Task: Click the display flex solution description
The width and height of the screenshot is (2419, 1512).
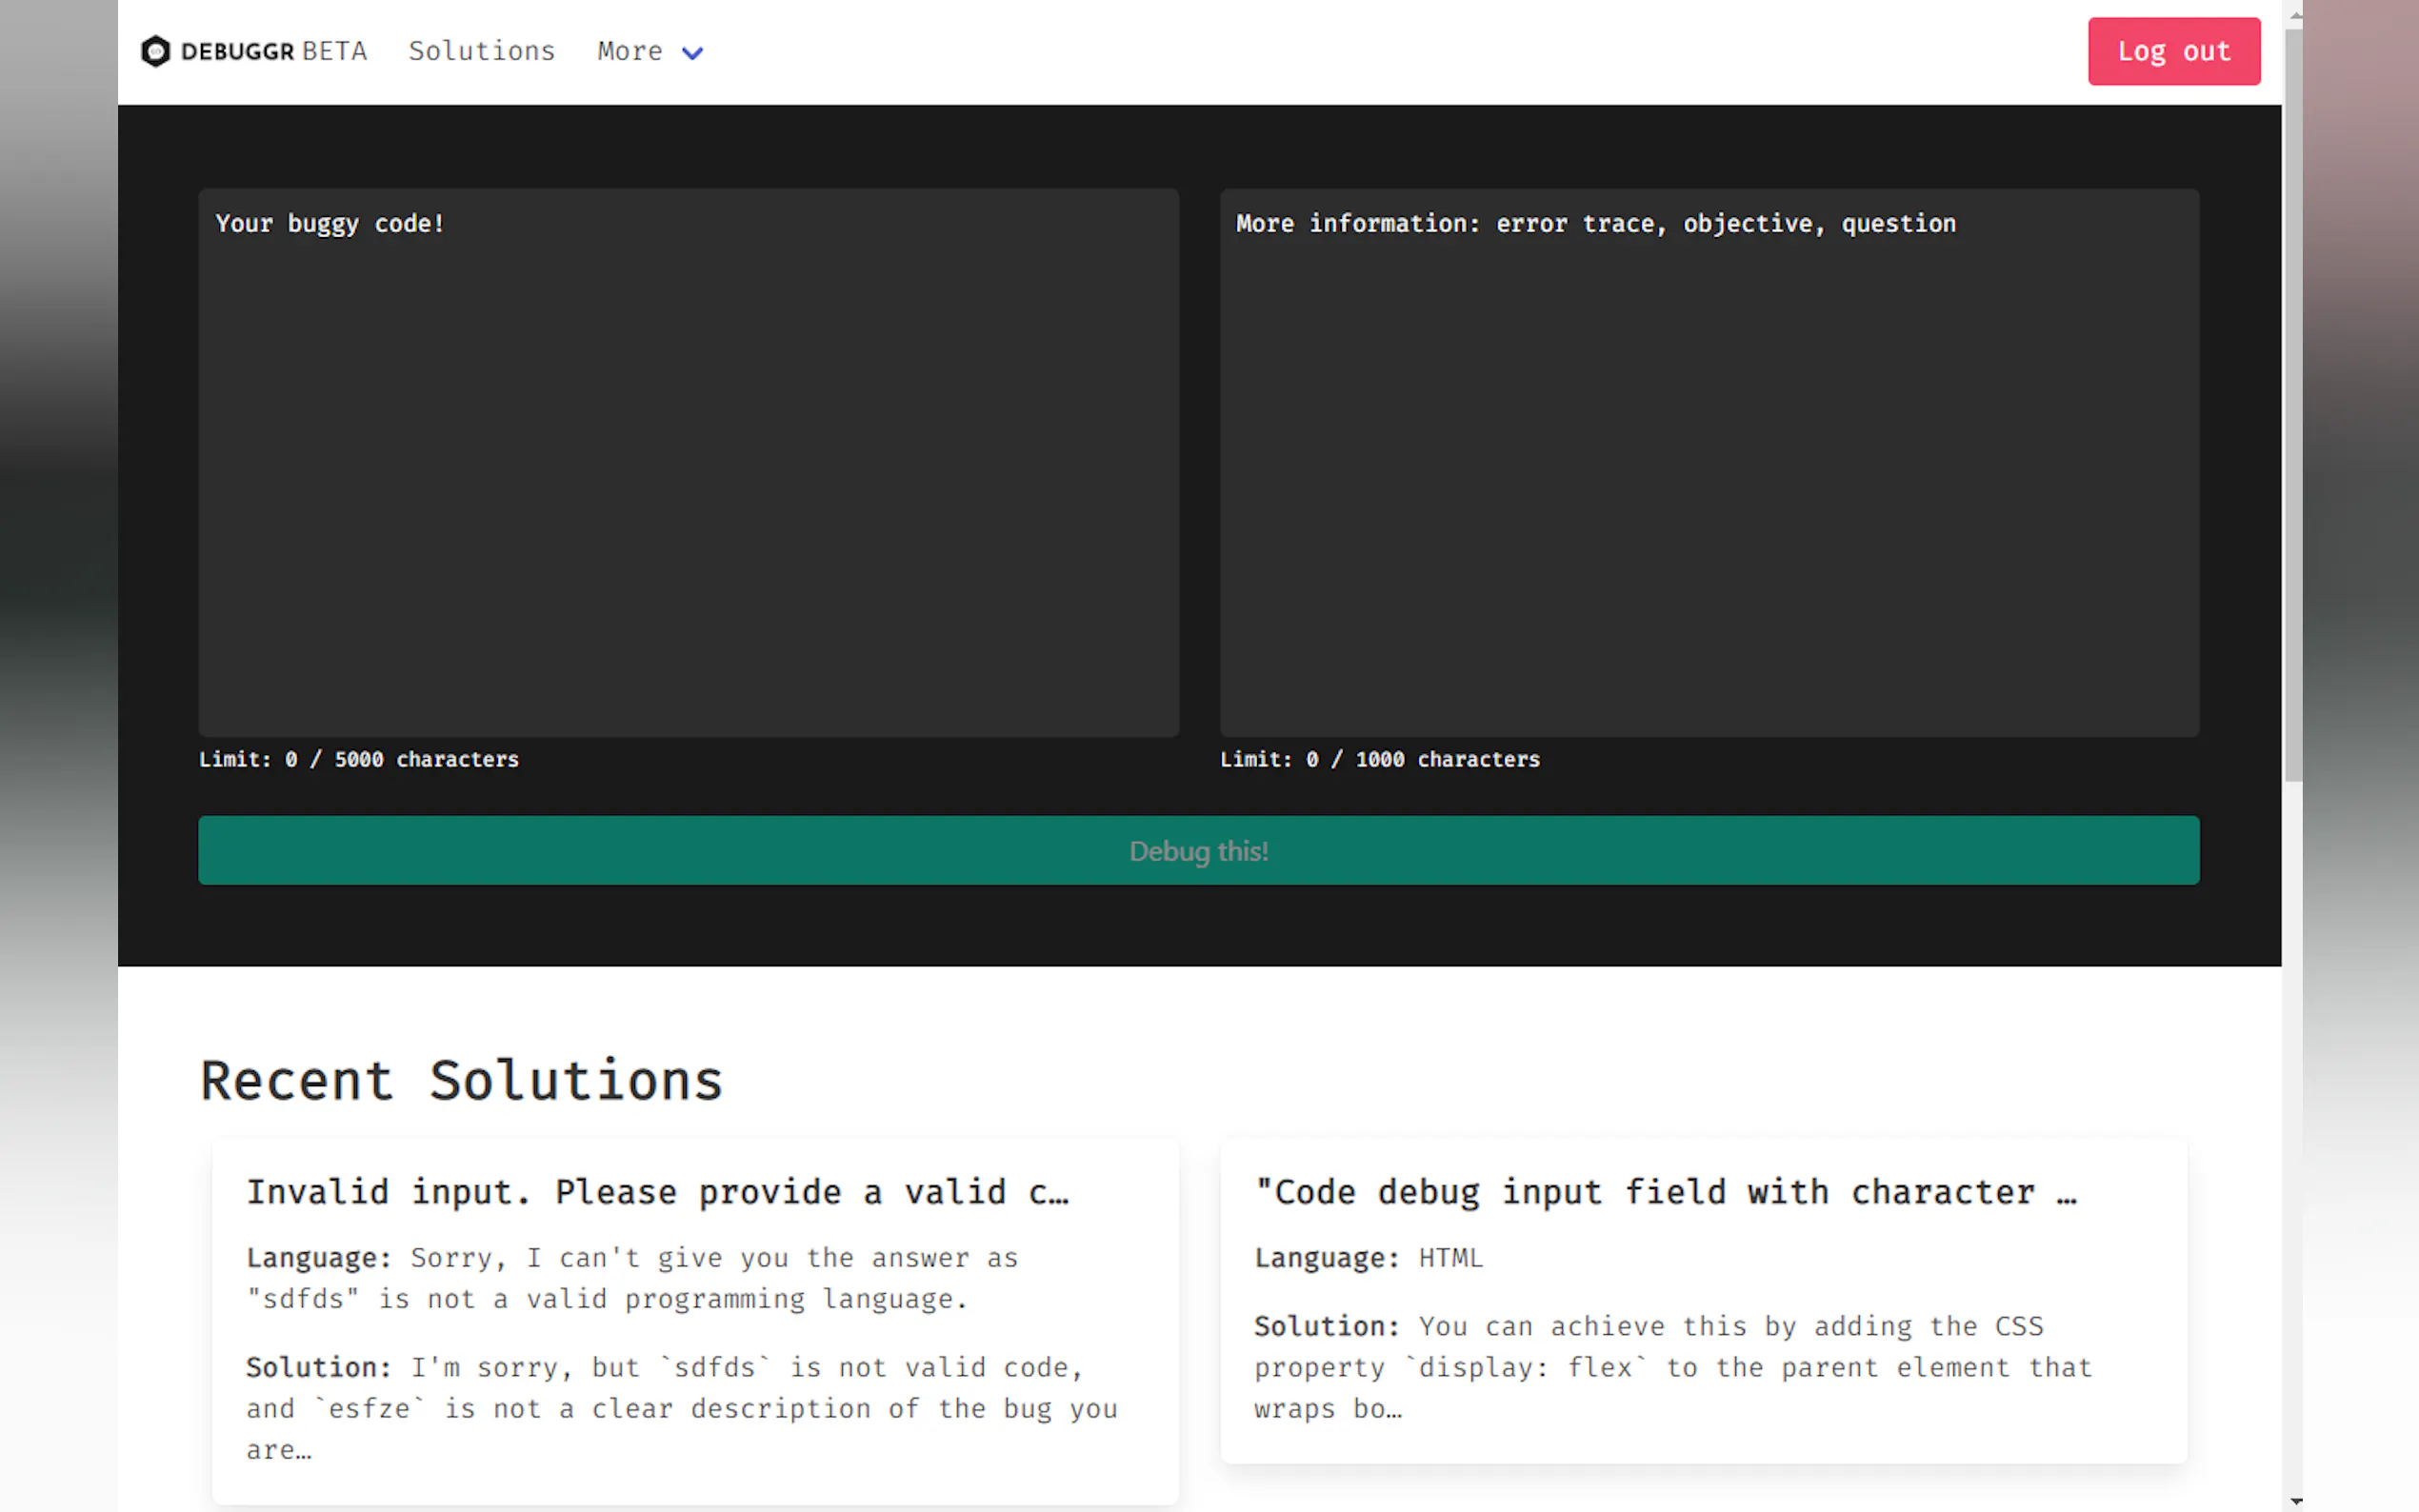Action: click(x=1672, y=1366)
